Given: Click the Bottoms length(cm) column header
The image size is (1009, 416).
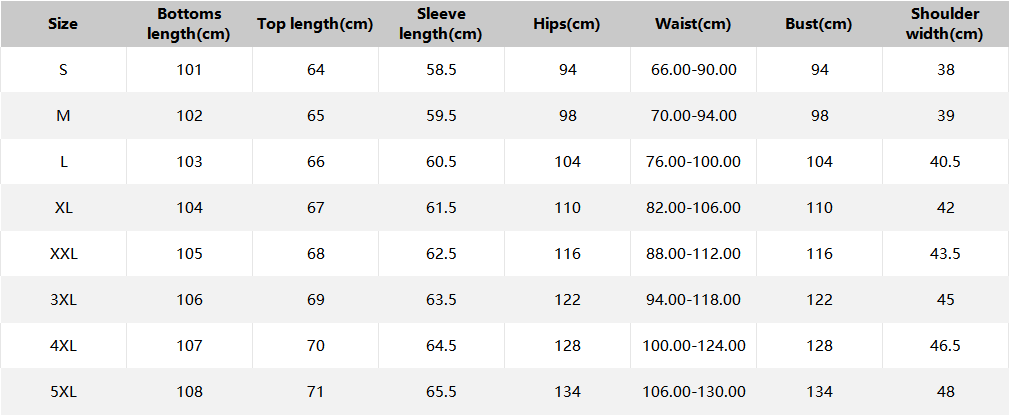Looking at the screenshot, I should [189, 24].
